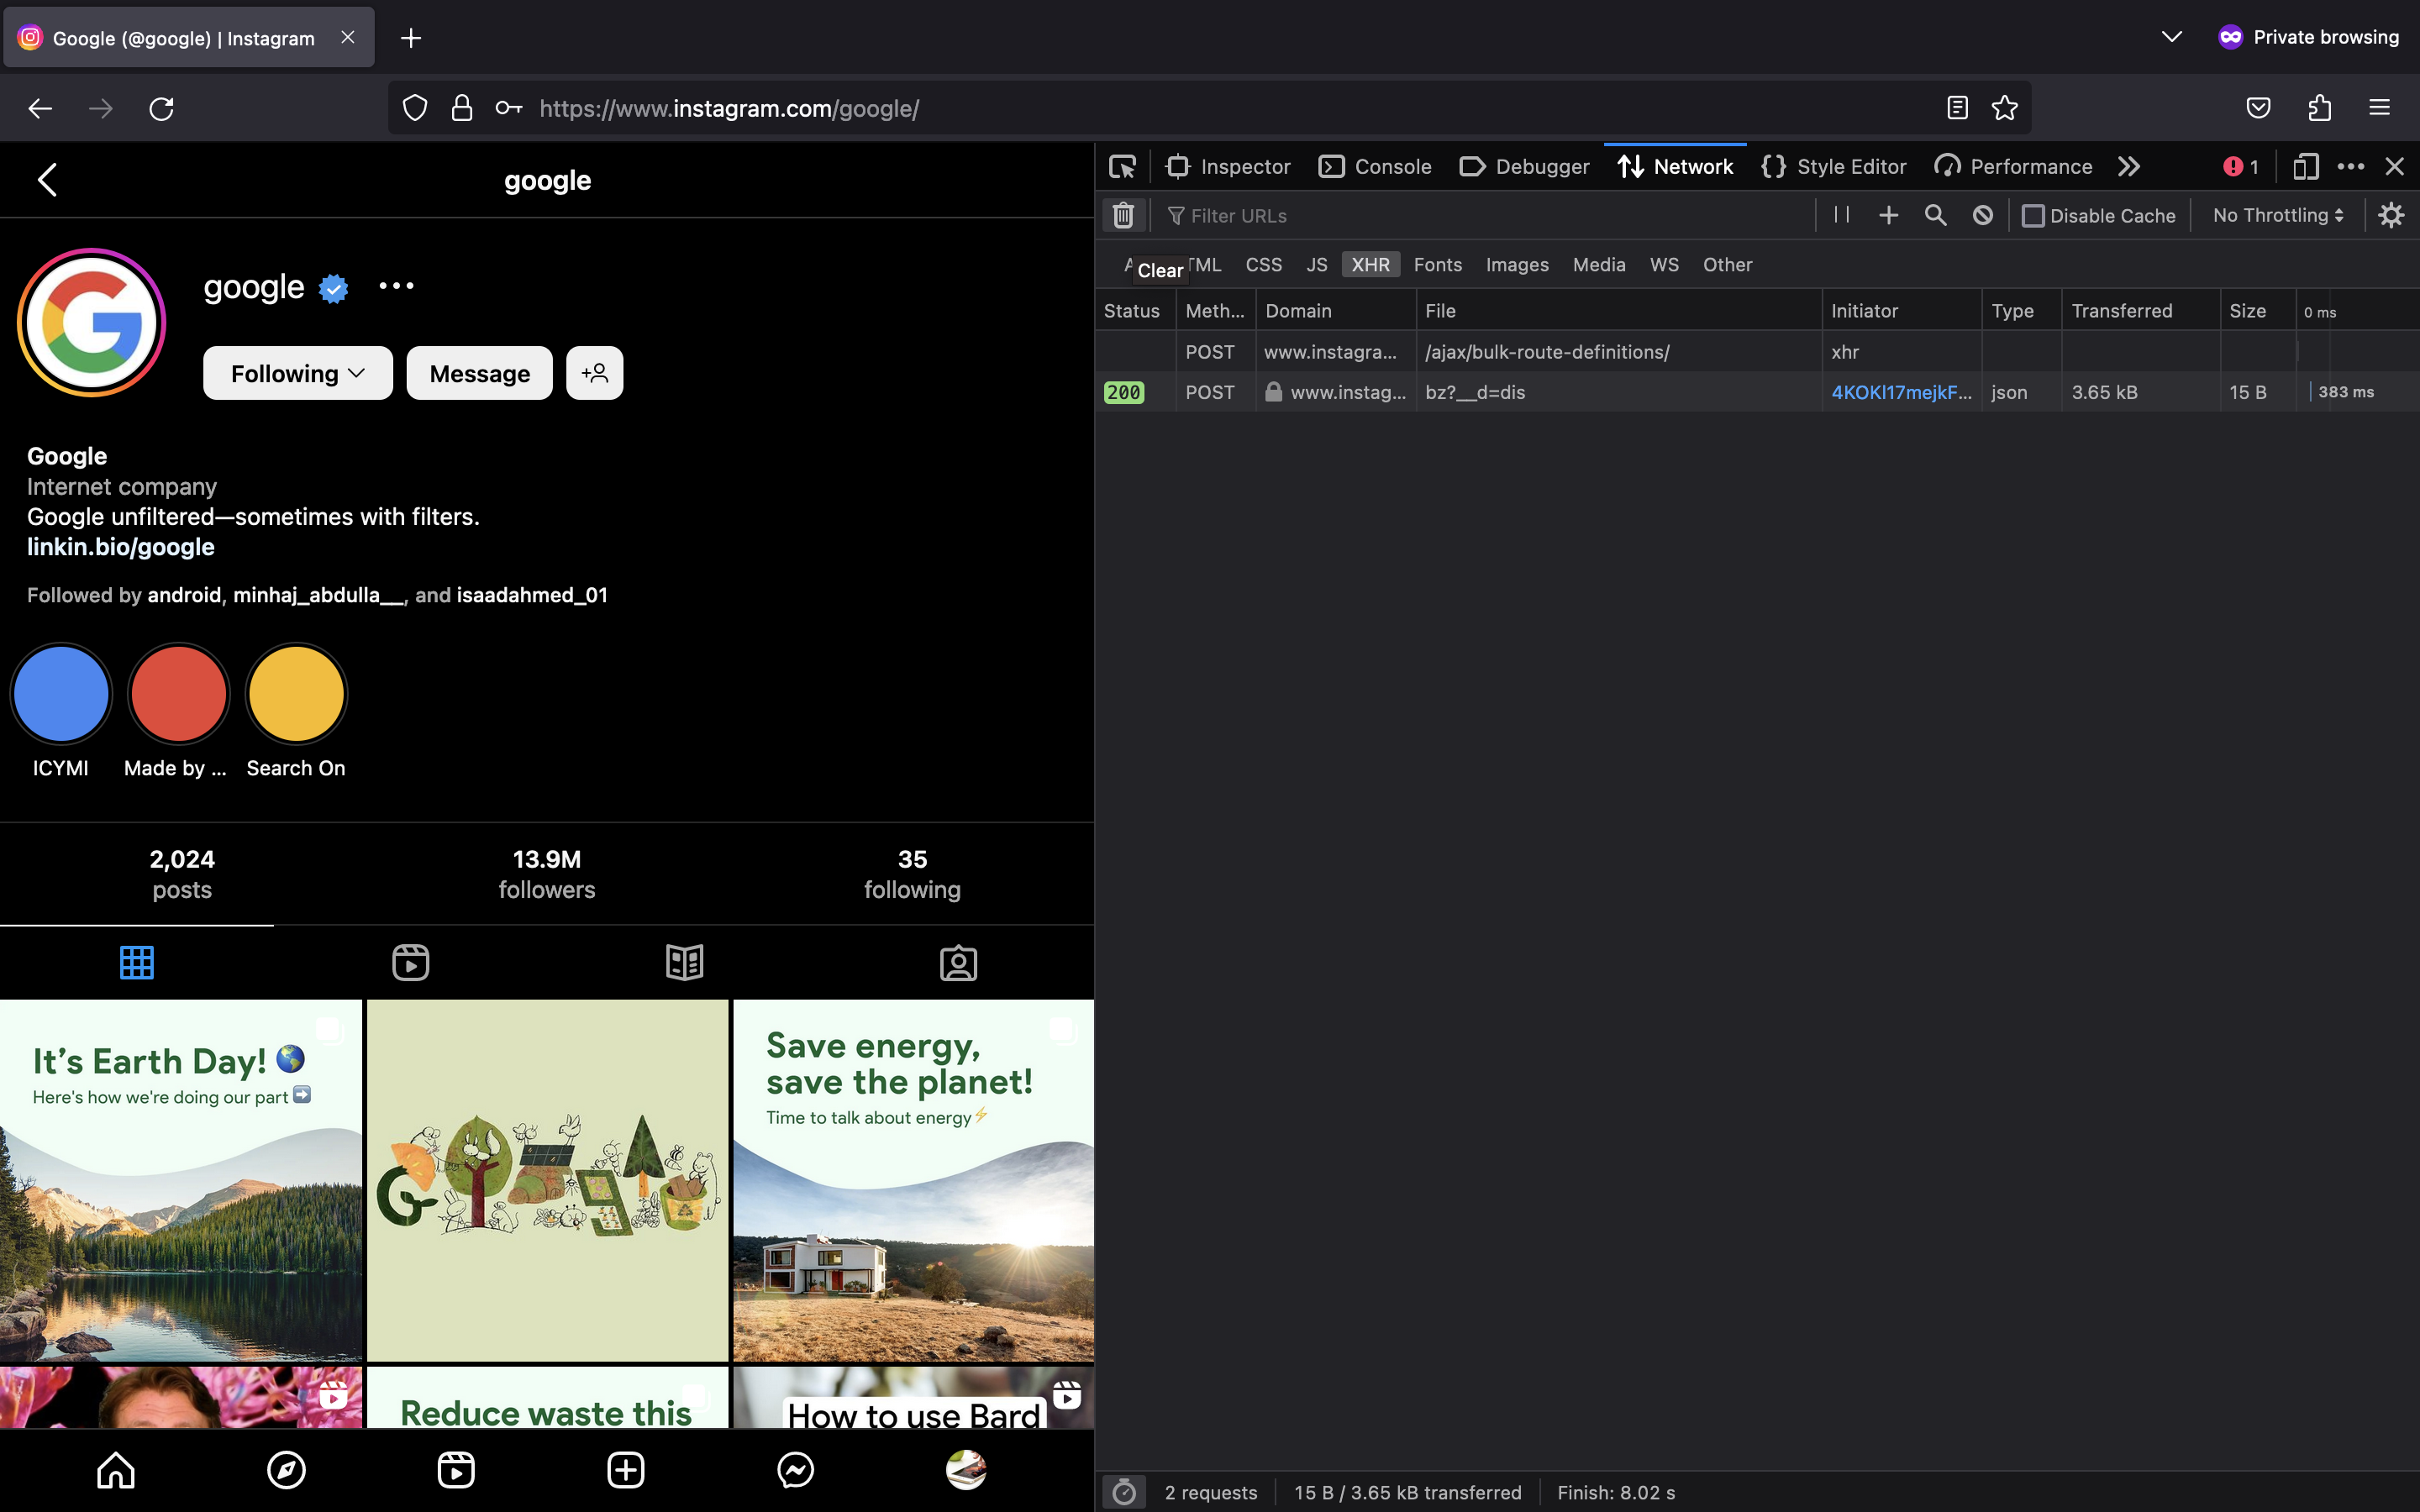Activate the element picker tool
The height and width of the screenshot is (1512, 2420).
point(1122,167)
